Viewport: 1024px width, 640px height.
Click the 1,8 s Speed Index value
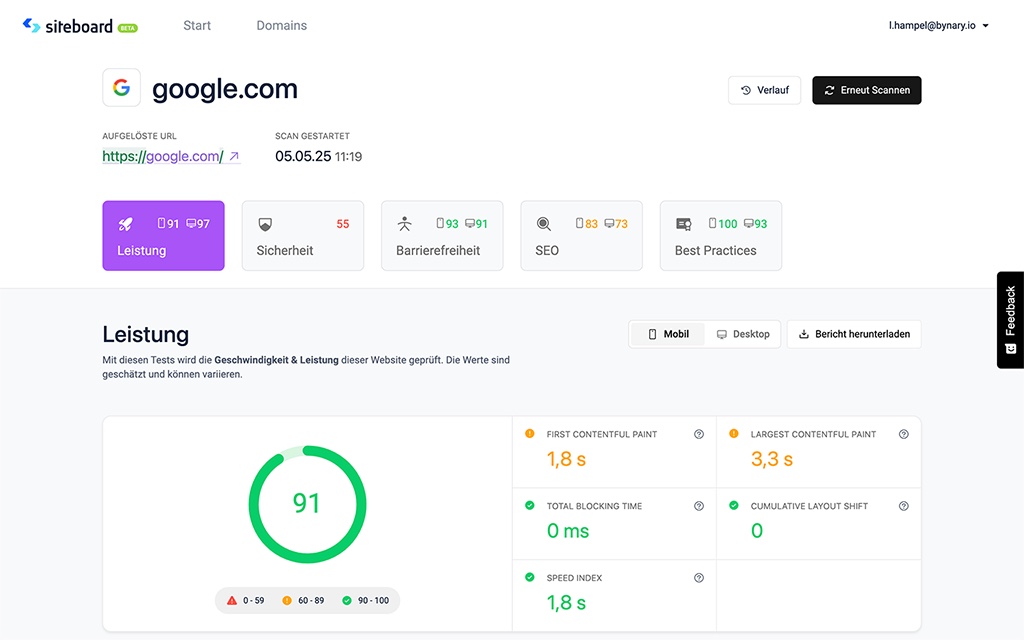coord(566,603)
